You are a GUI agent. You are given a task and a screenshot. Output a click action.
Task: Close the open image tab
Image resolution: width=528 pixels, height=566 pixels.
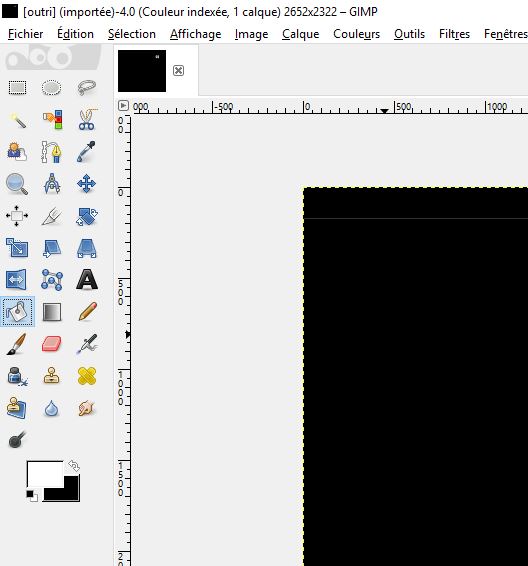(178, 70)
